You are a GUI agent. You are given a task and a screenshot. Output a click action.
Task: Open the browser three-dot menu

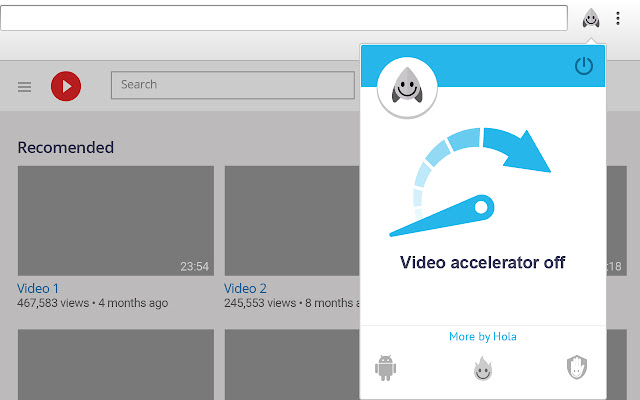pyautogui.click(x=618, y=18)
